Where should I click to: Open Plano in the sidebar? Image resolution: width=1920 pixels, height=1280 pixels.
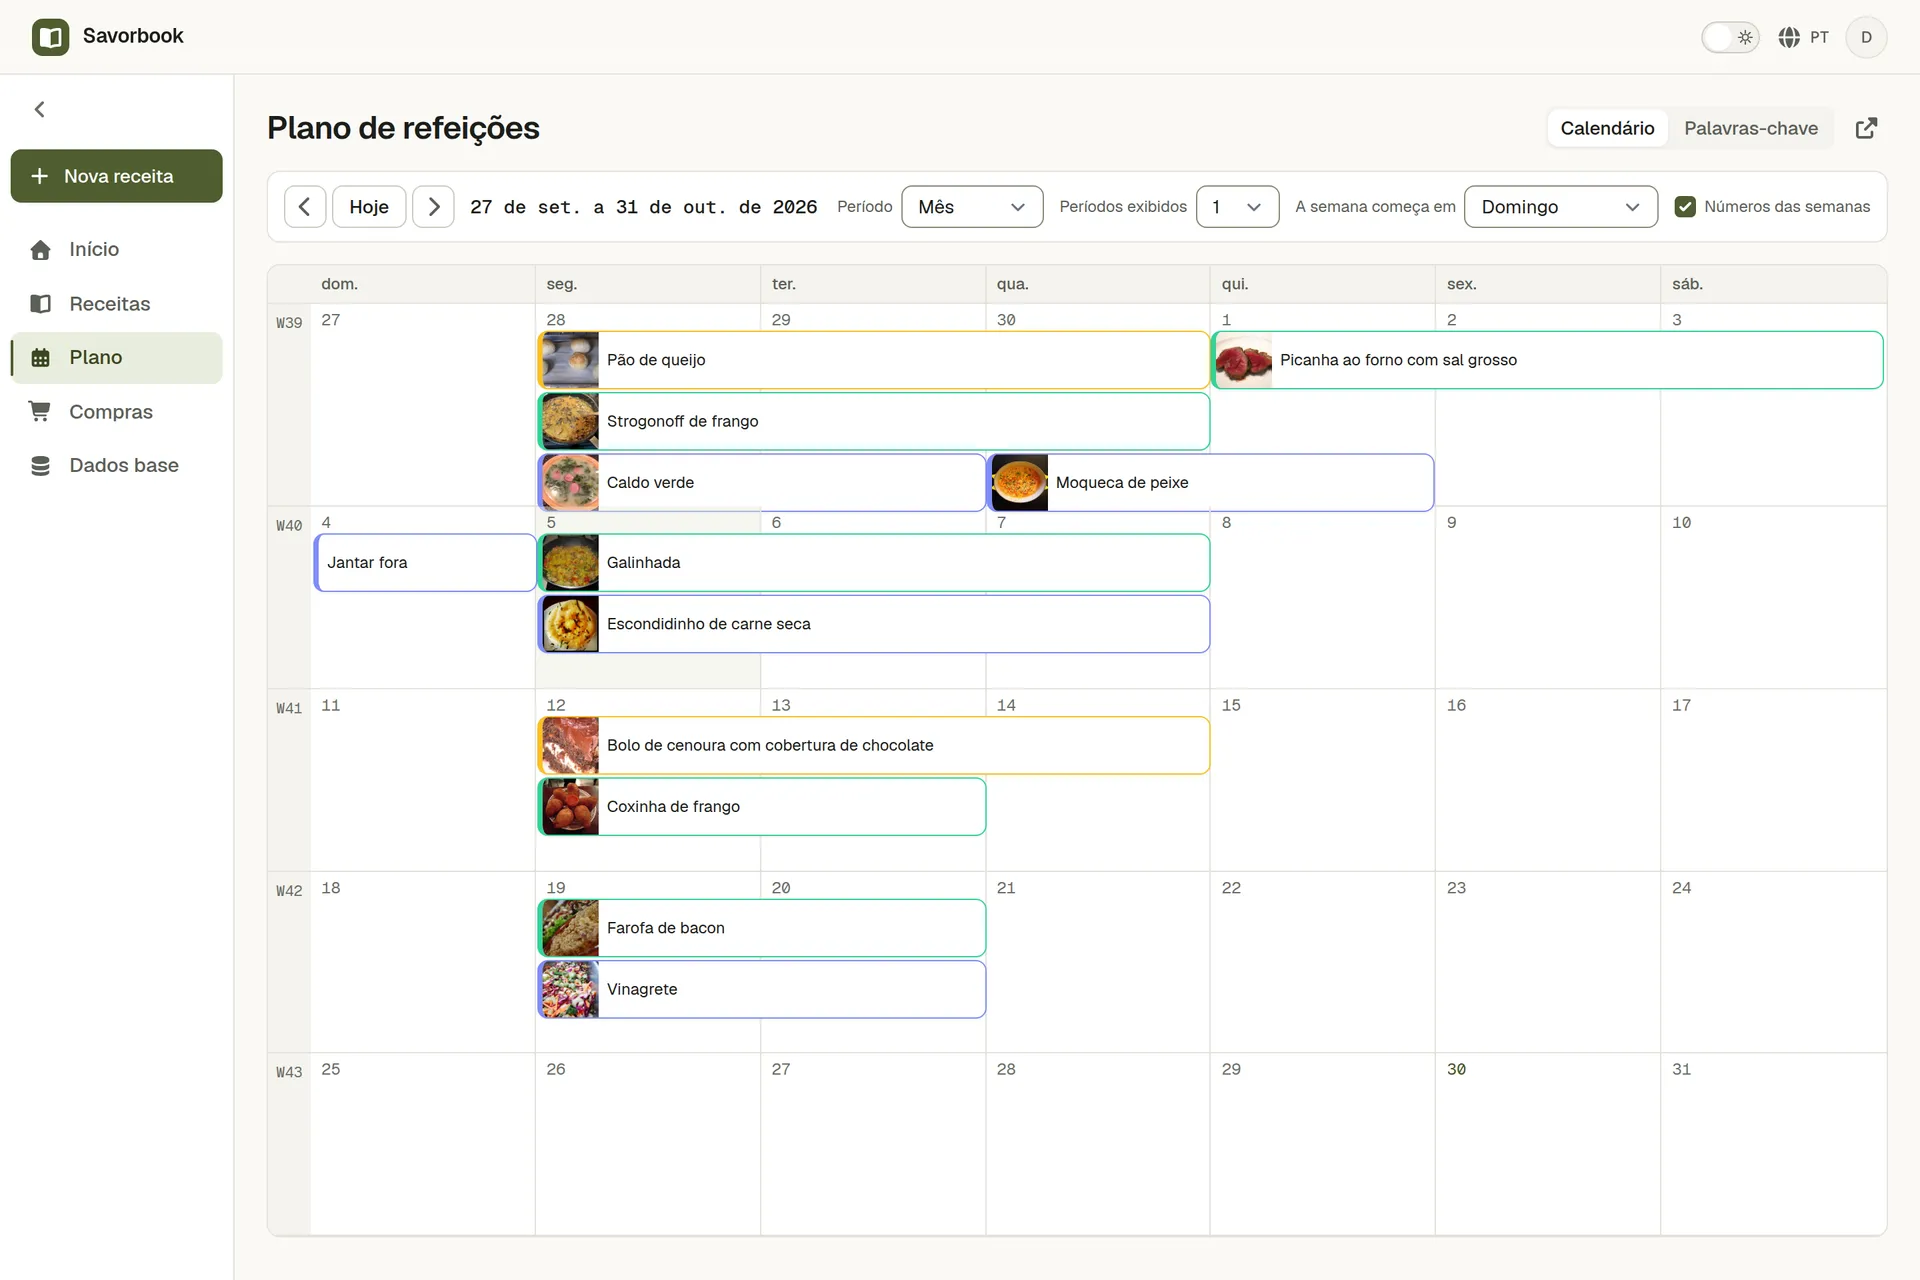pyautogui.click(x=117, y=358)
